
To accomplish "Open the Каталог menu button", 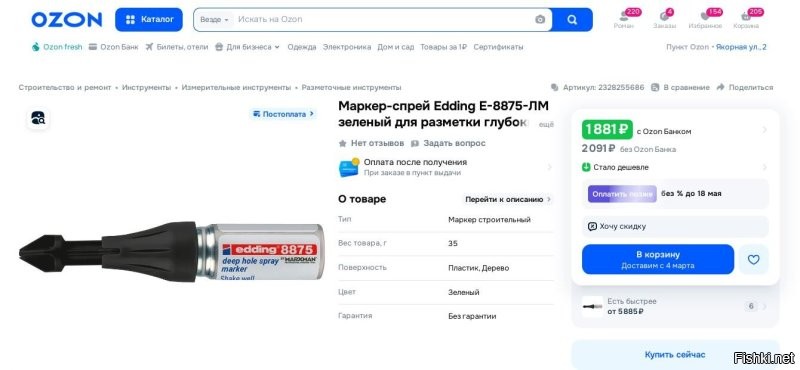I will pyautogui.click(x=149, y=19).
